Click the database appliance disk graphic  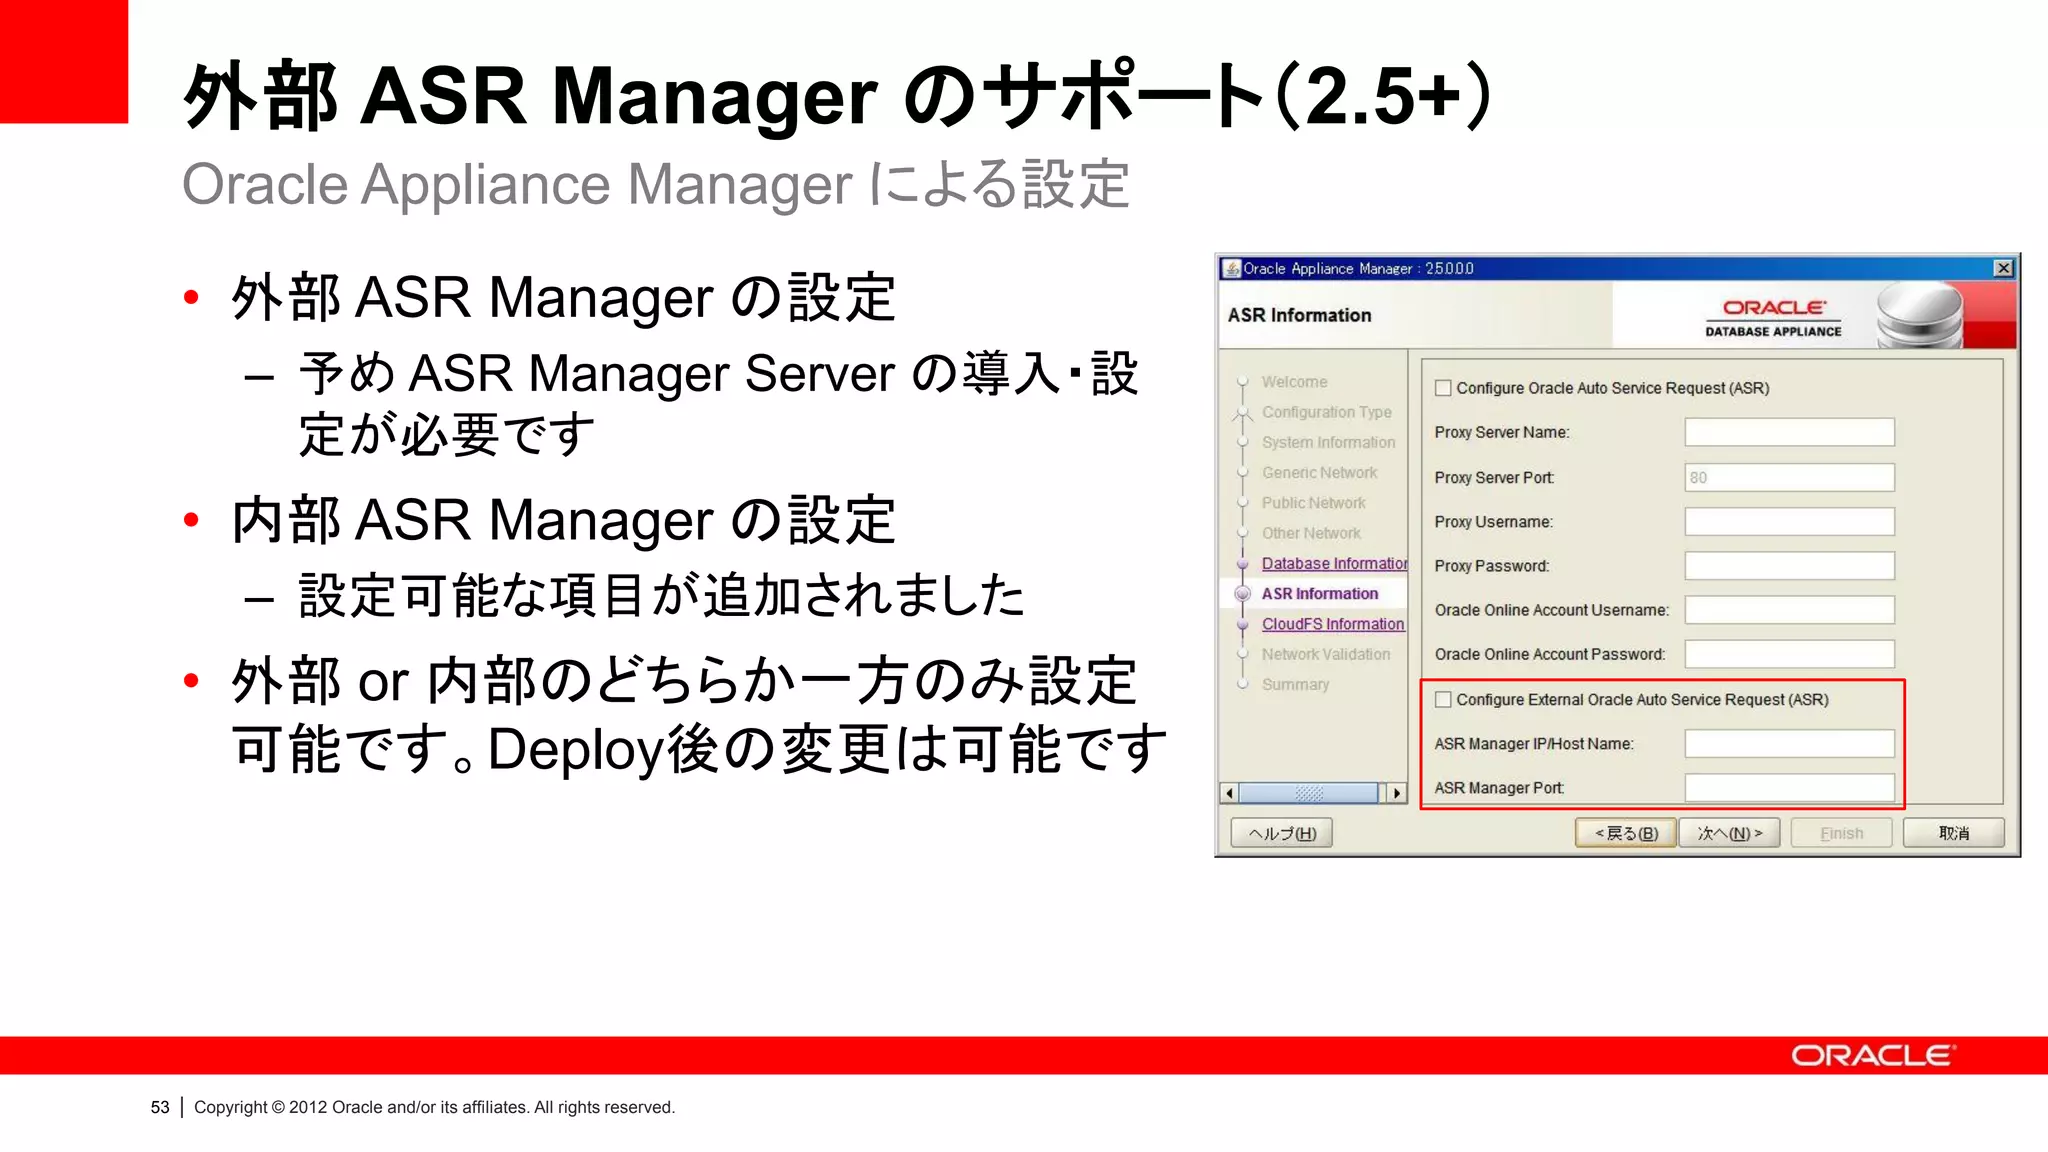coord(1919,316)
